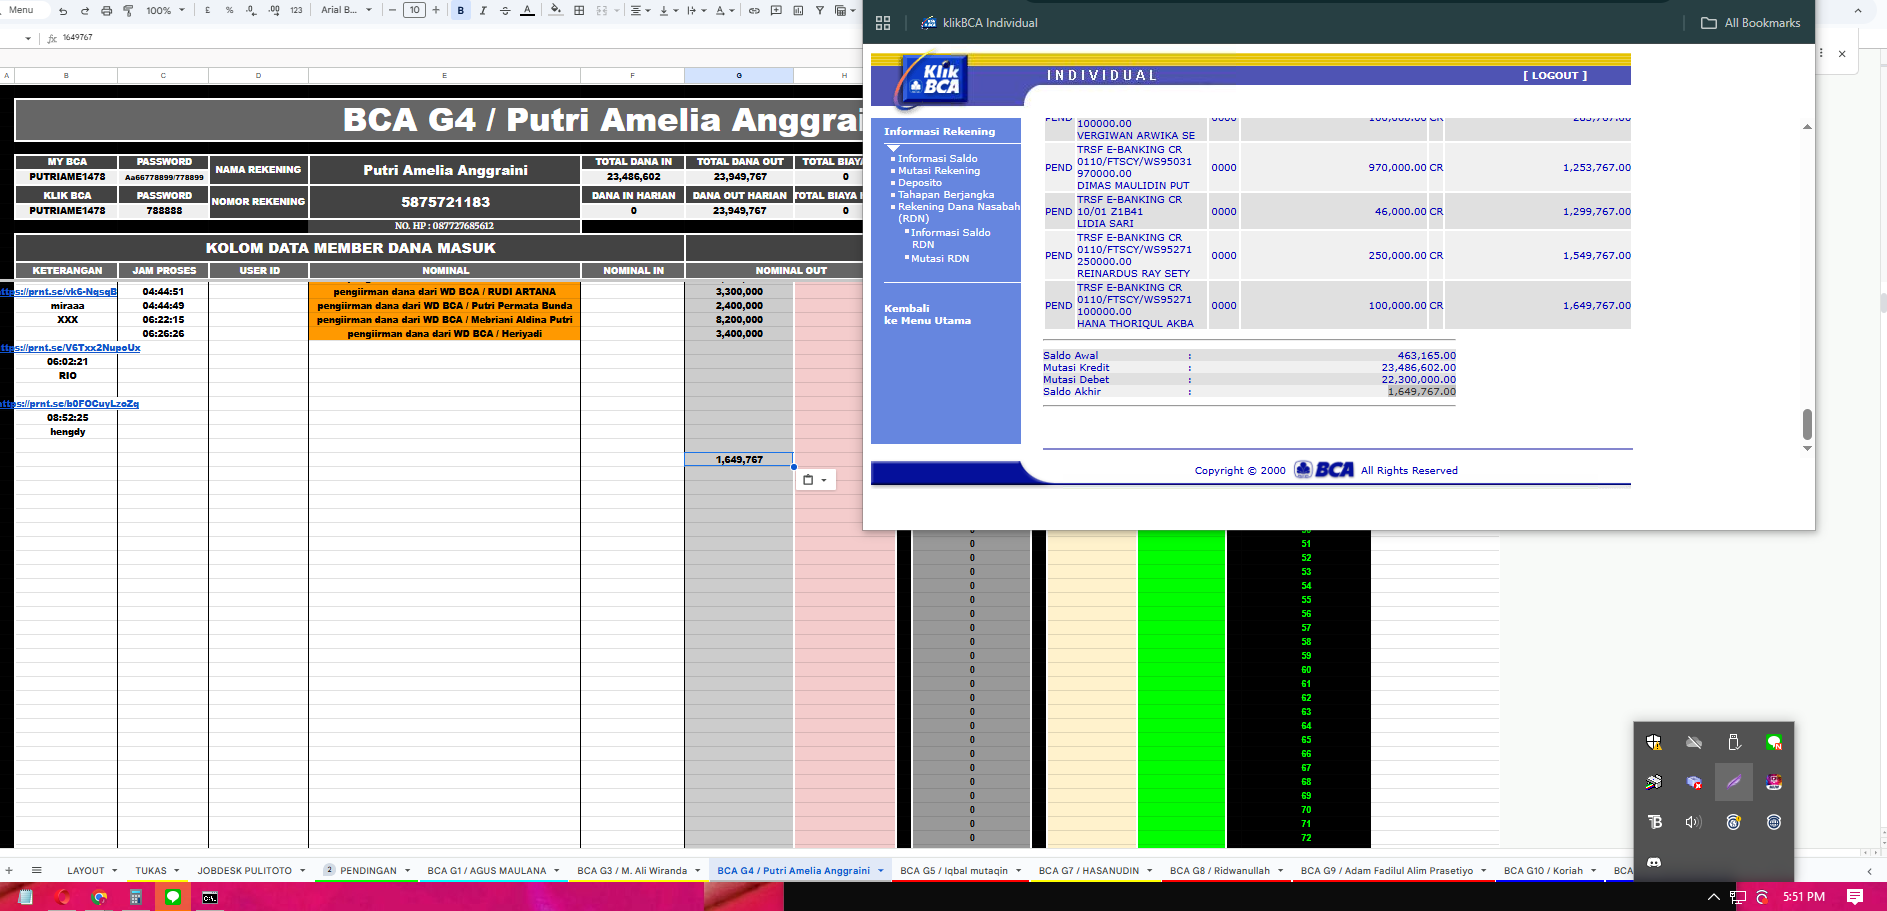Format the cell as percent

click(229, 10)
